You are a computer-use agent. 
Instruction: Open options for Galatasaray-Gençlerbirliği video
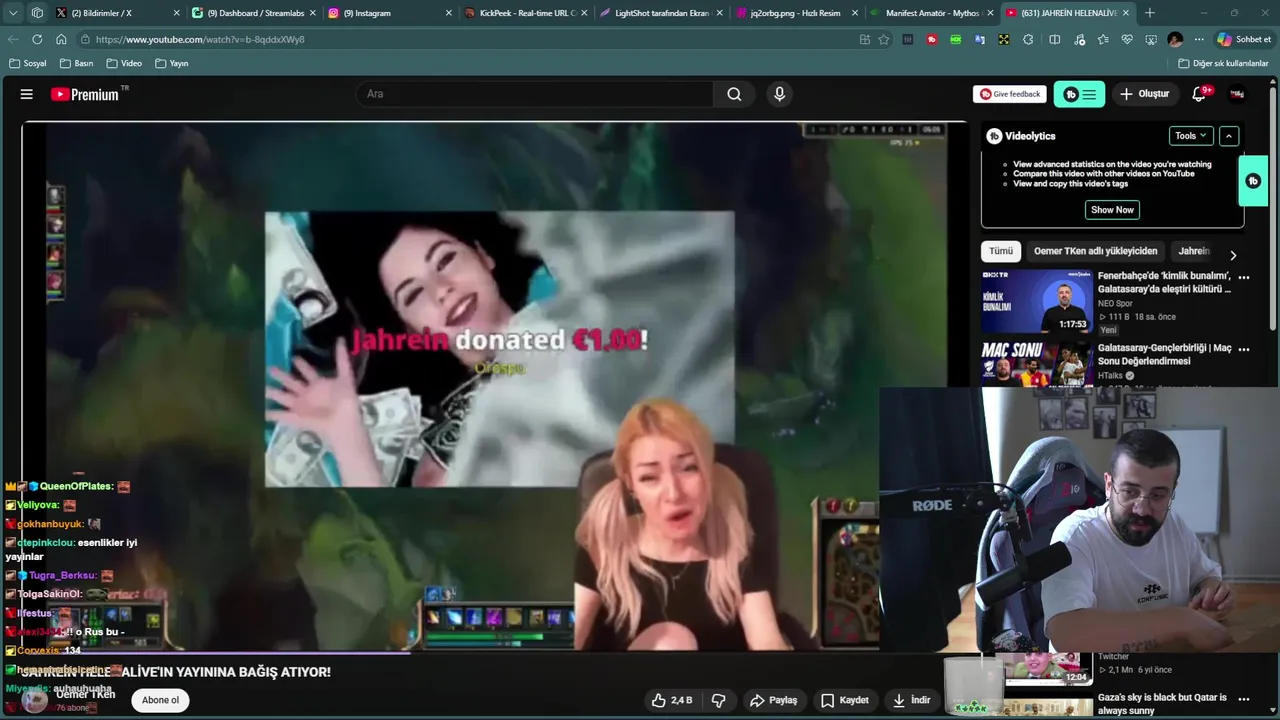point(1244,349)
